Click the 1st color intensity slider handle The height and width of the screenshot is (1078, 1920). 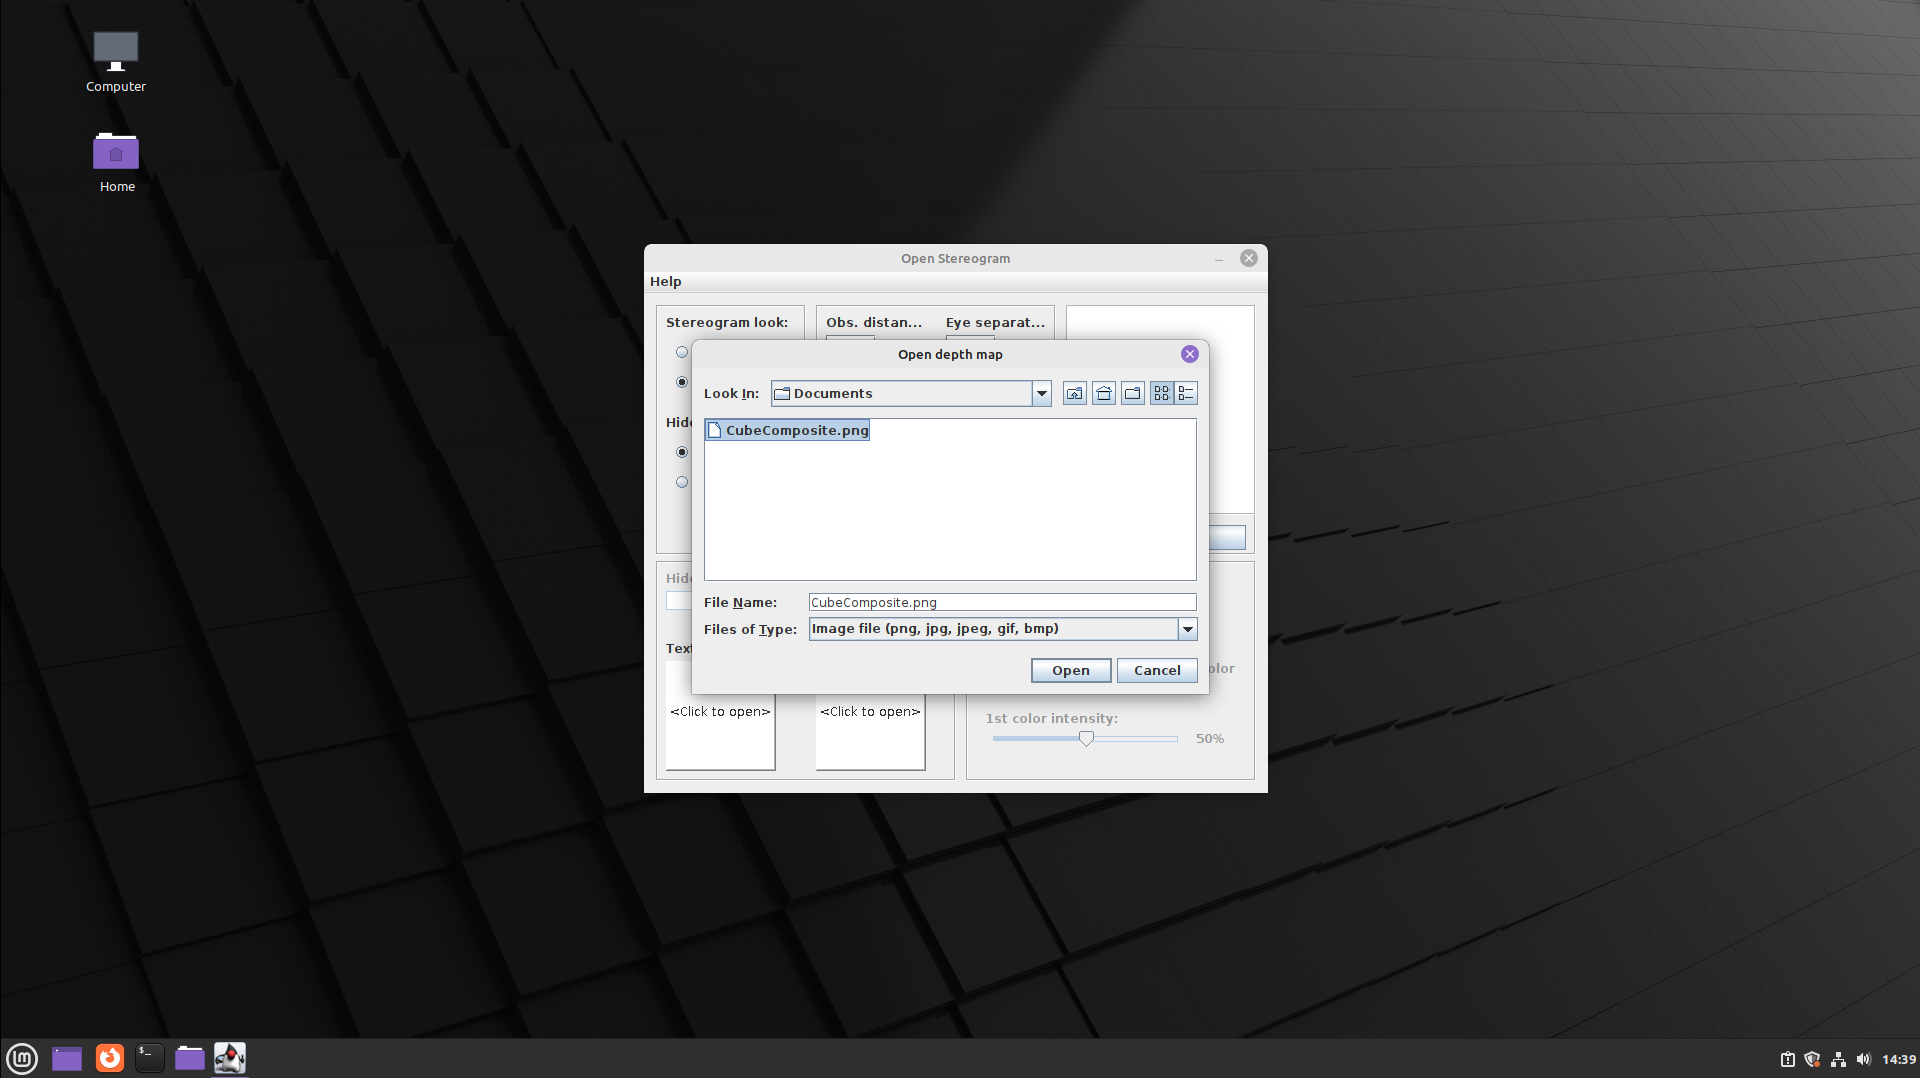tap(1086, 738)
